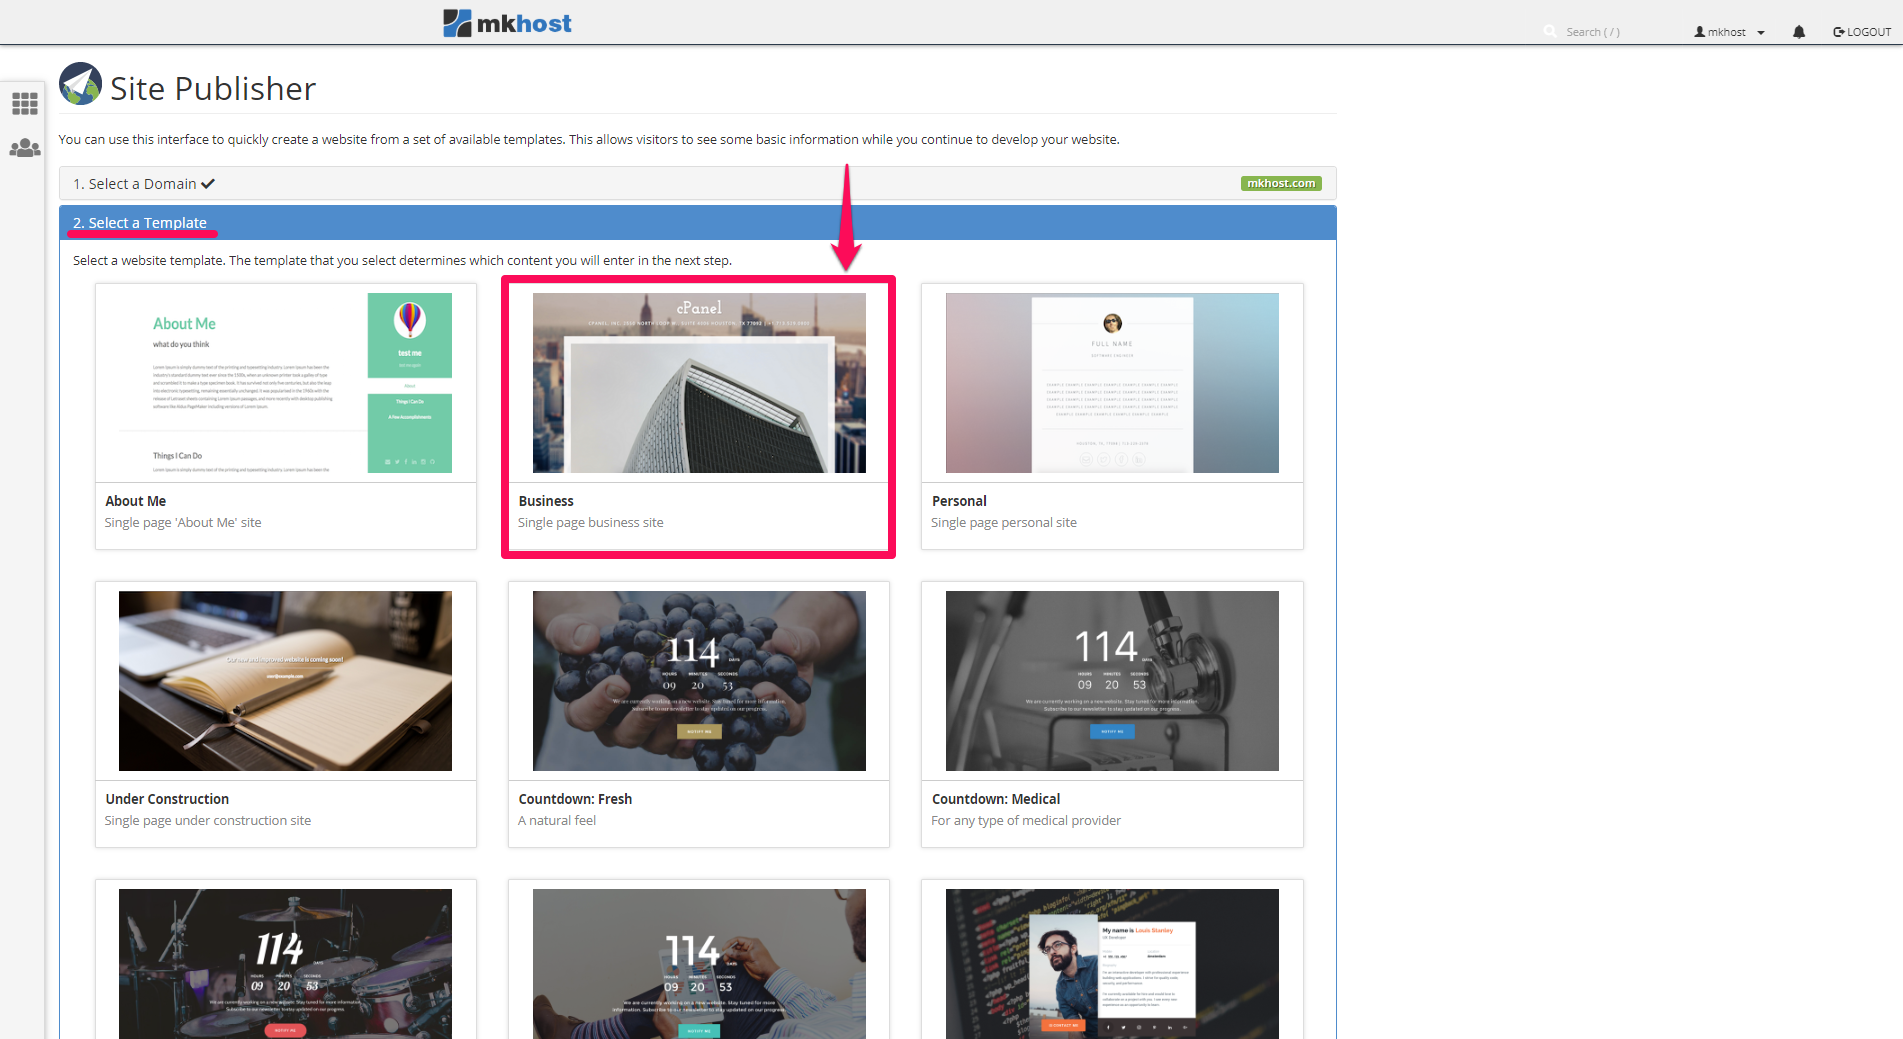The image size is (1903, 1039).
Task: Log out using the LOGOUT link
Action: [1861, 32]
